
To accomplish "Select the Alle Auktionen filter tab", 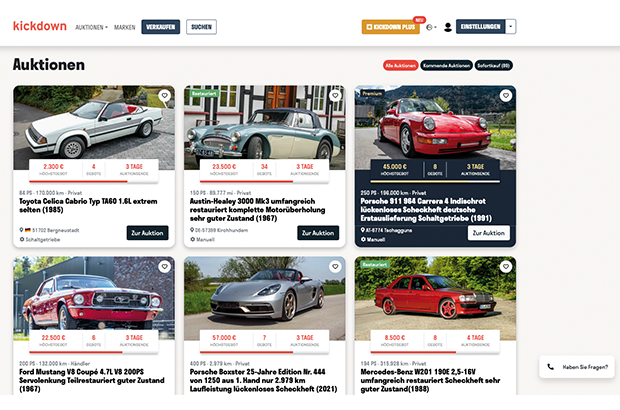I will click(x=401, y=66).
